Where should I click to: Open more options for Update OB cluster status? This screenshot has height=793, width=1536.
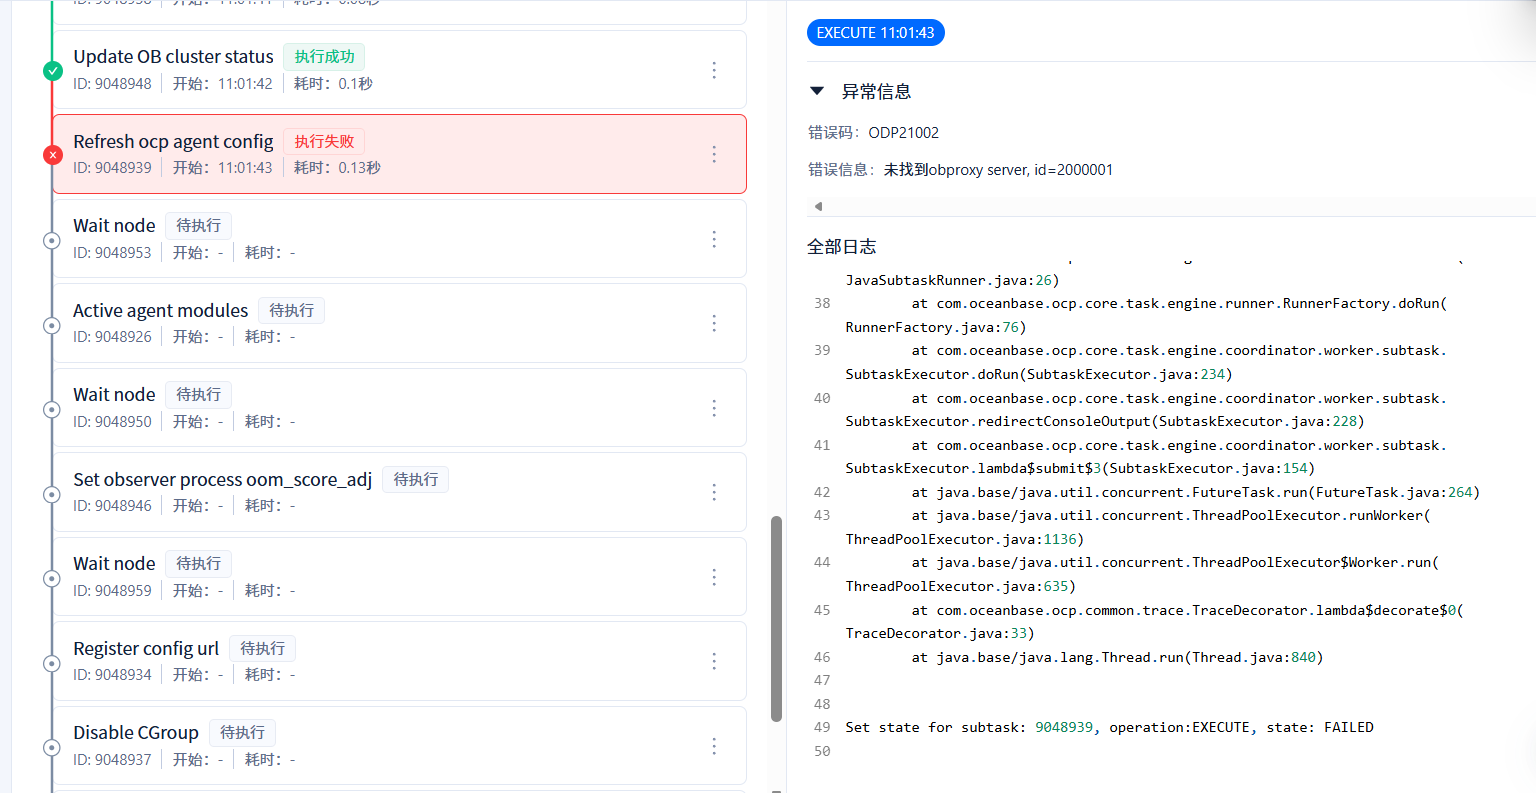714,70
